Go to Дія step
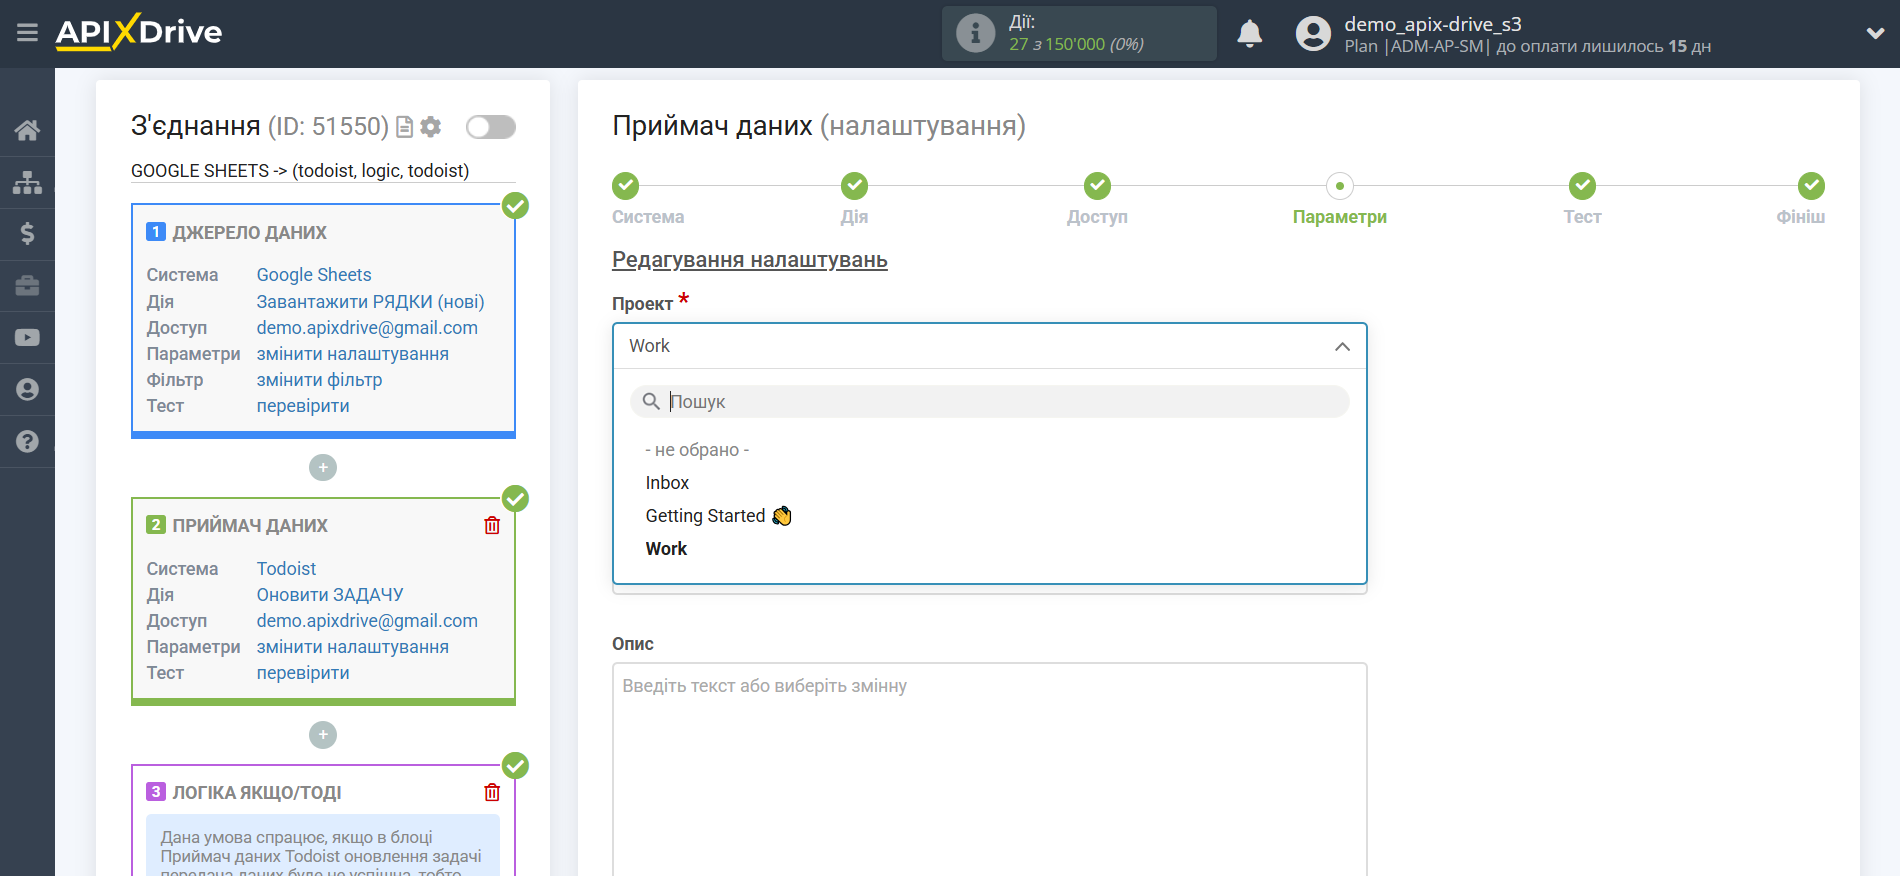Screen dimensions: 1900x876 tap(854, 186)
